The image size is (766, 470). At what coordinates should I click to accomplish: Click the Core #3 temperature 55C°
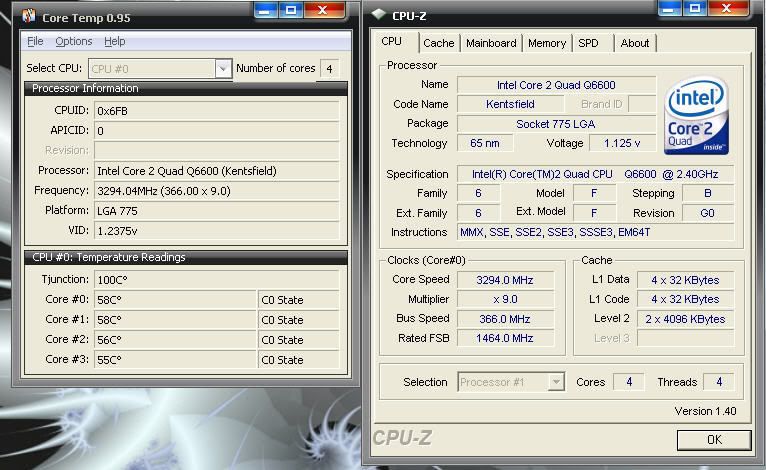tap(175, 360)
